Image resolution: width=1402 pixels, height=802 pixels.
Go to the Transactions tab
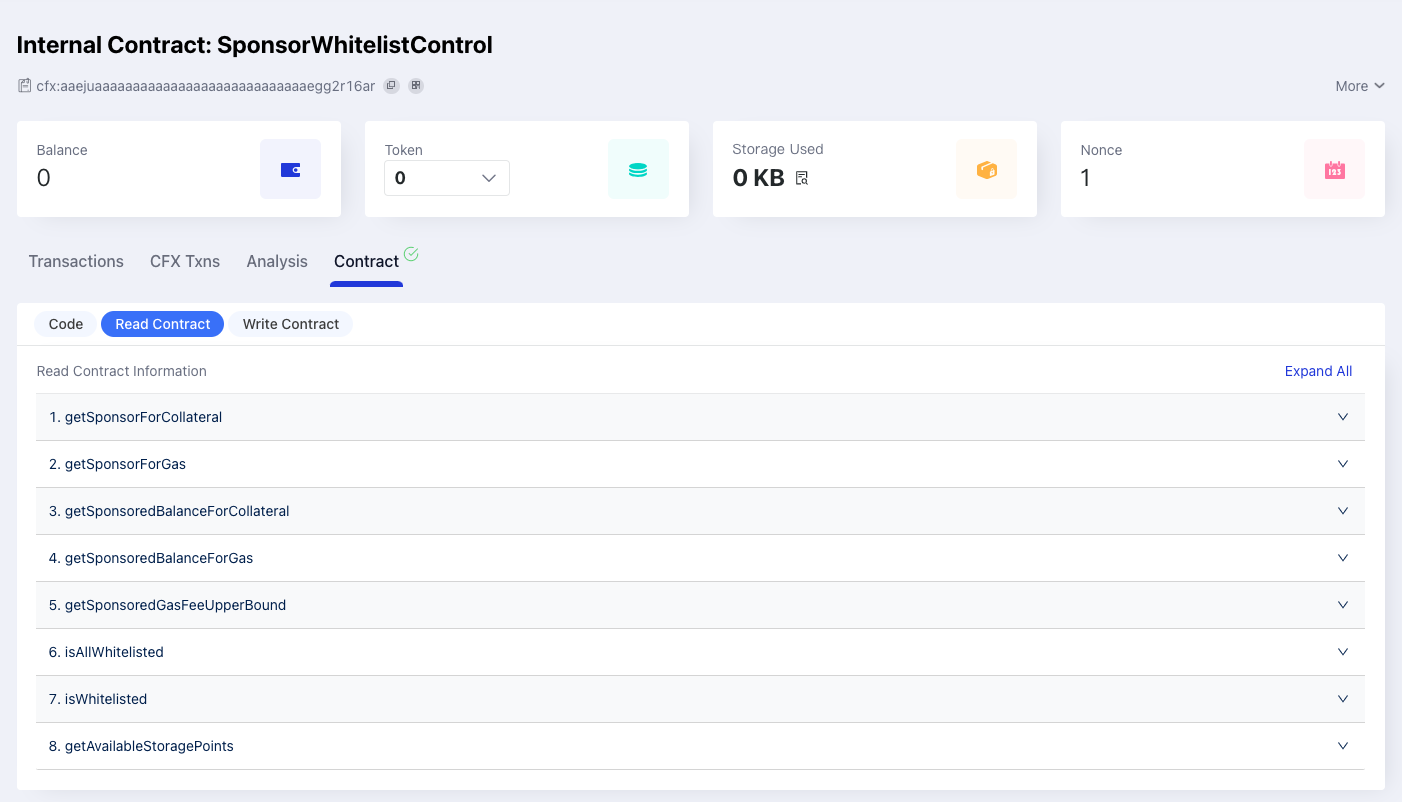tap(76, 261)
